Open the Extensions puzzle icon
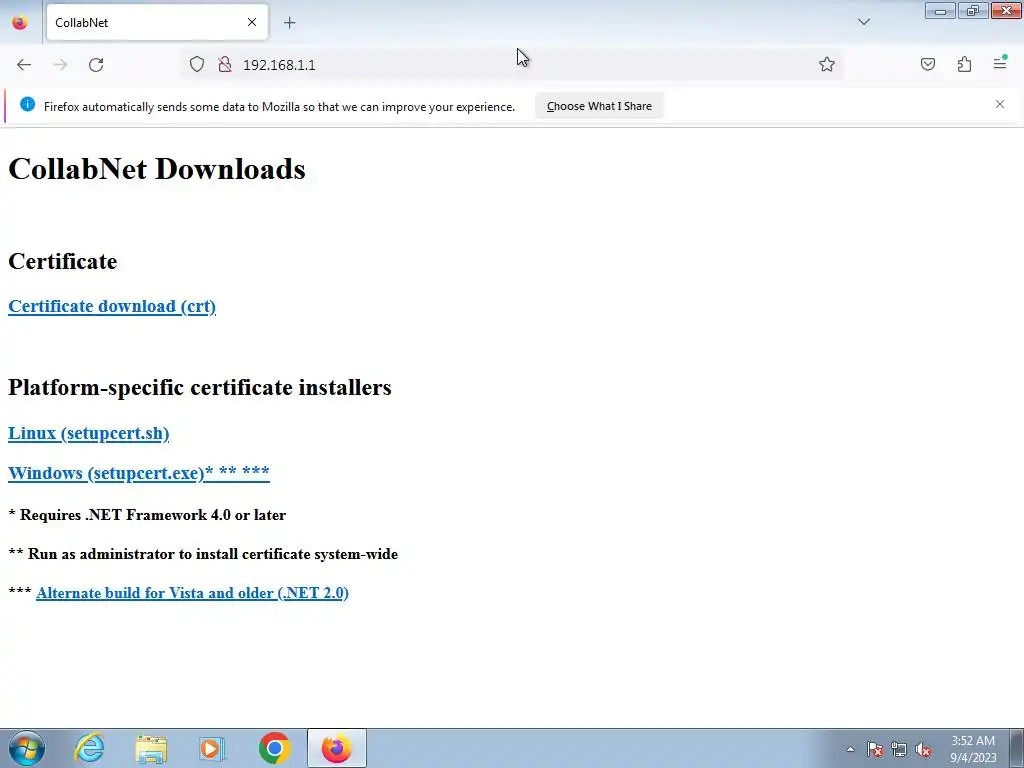The width and height of the screenshot is (1024, 768). 964,64
